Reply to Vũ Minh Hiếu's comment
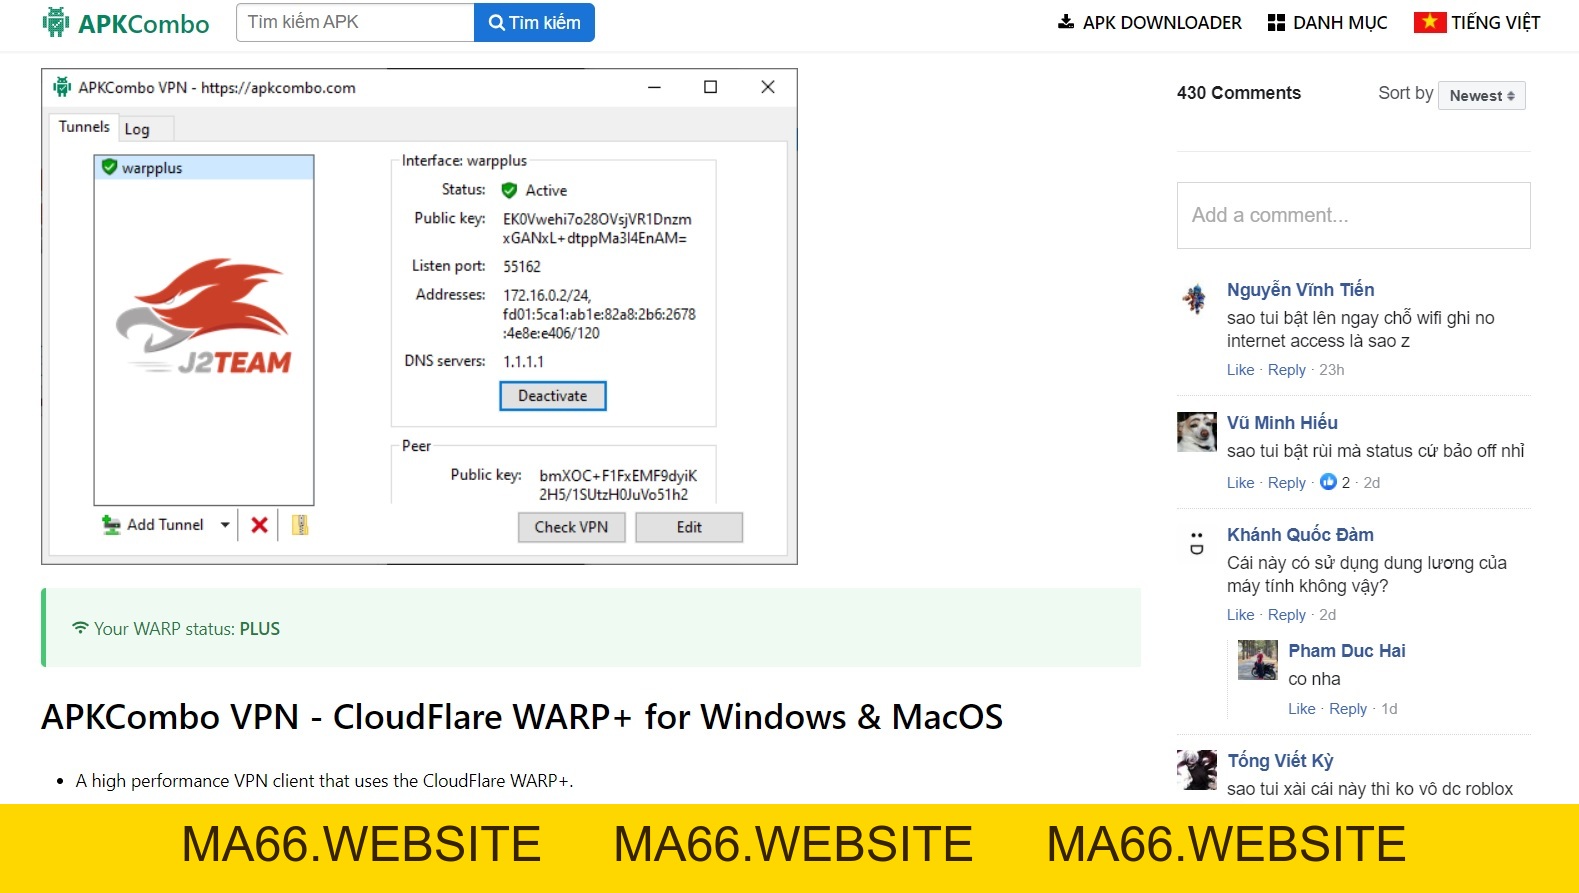This screenshot has height=893, width=1579. click(x=1287, y=483)
